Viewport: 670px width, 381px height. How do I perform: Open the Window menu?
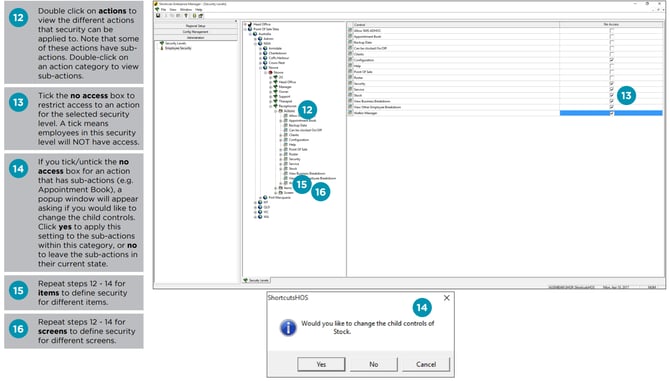click(186, 9)
